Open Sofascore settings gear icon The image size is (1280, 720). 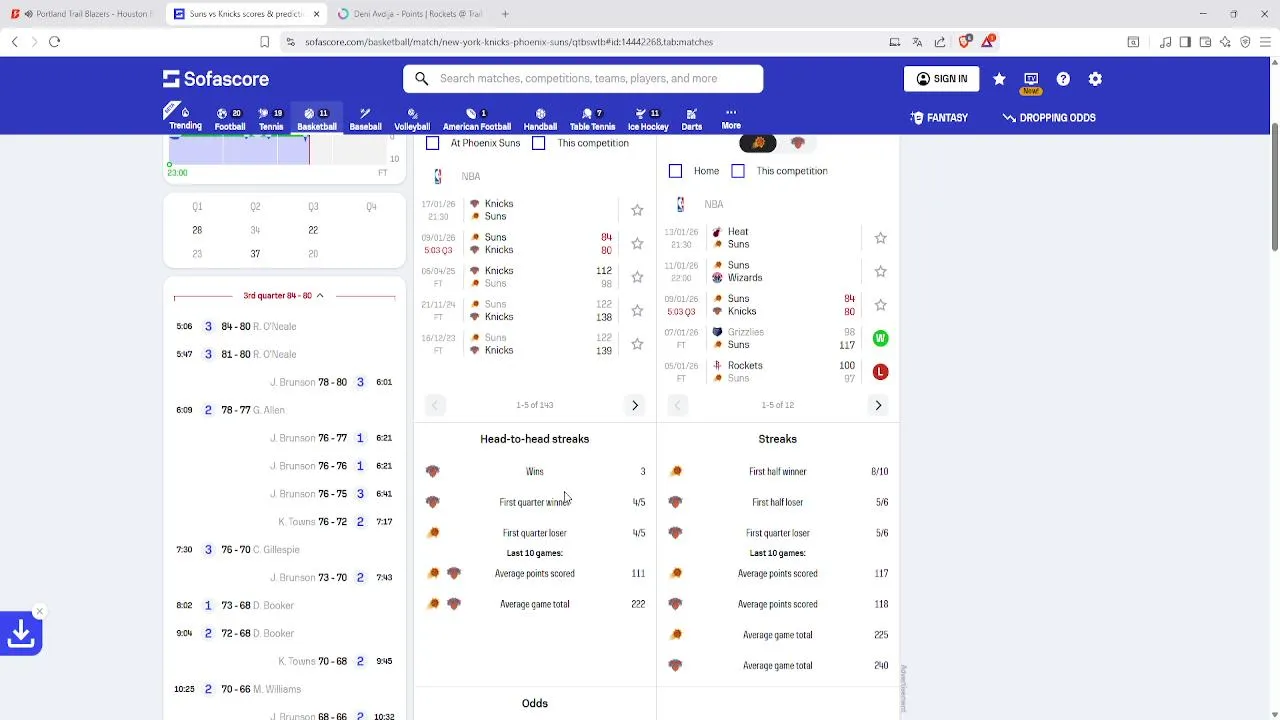click(1095, 79)
